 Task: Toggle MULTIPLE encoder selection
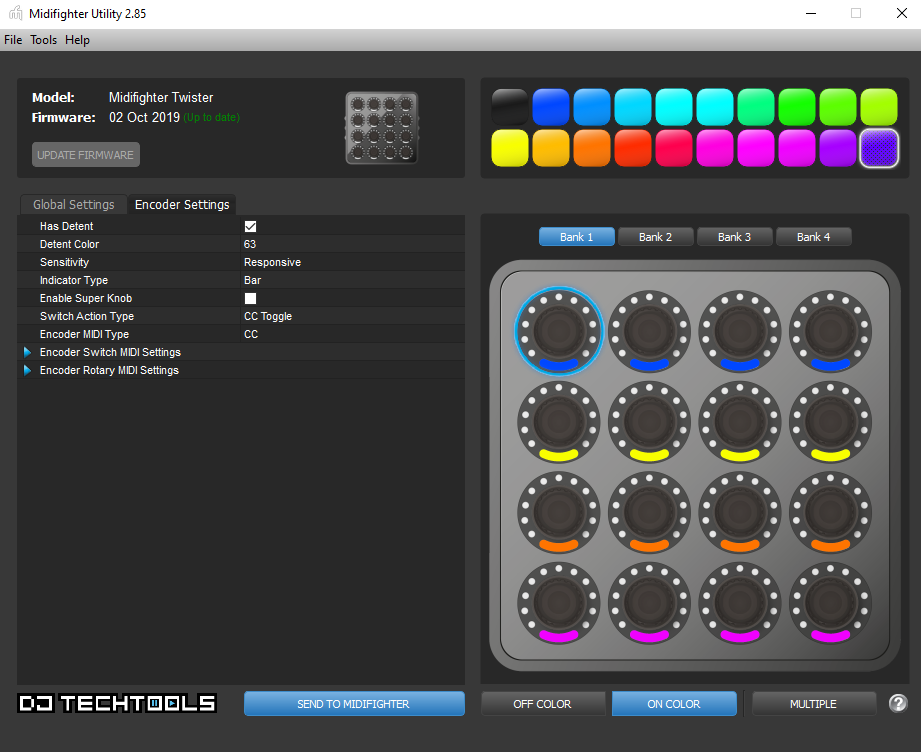pyautogui.click(x=814, y=704)
